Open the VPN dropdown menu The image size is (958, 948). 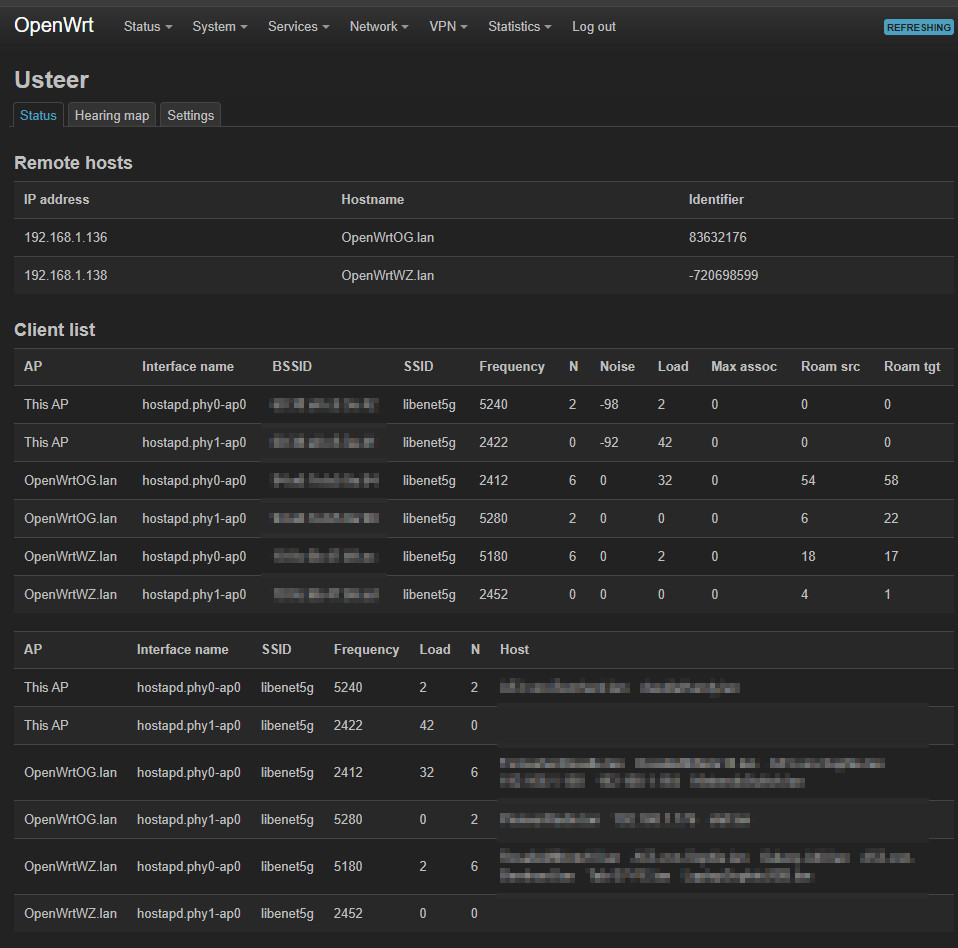click(x=447, y=27)
